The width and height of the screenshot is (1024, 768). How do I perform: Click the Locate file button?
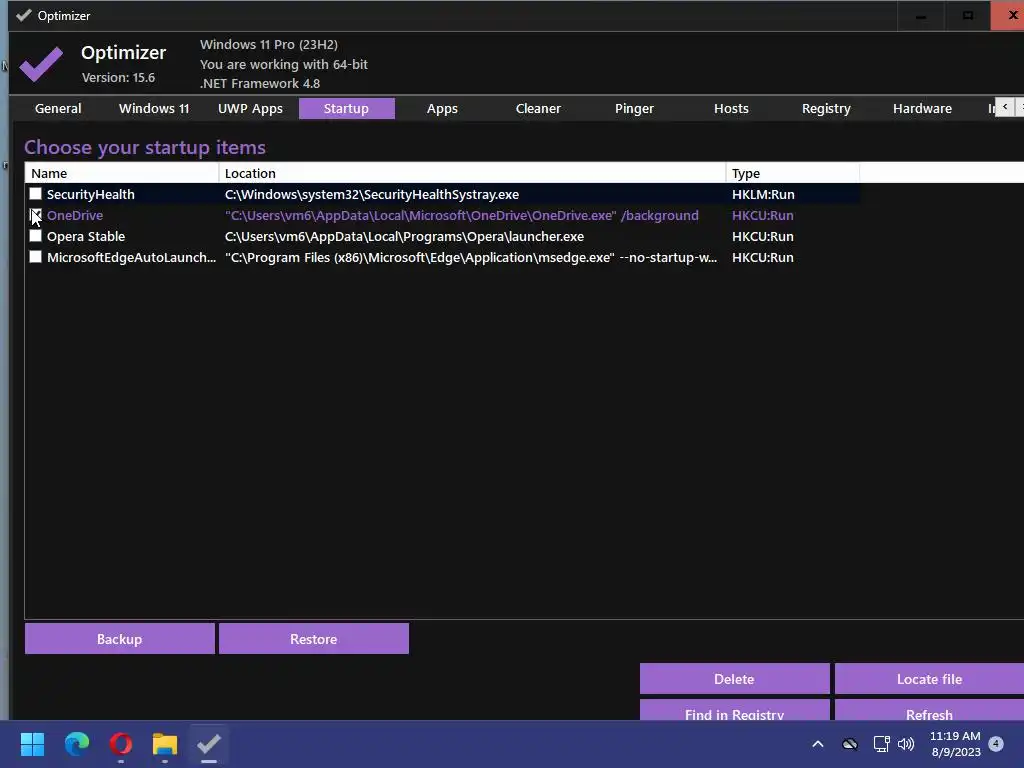coord(929,679)
